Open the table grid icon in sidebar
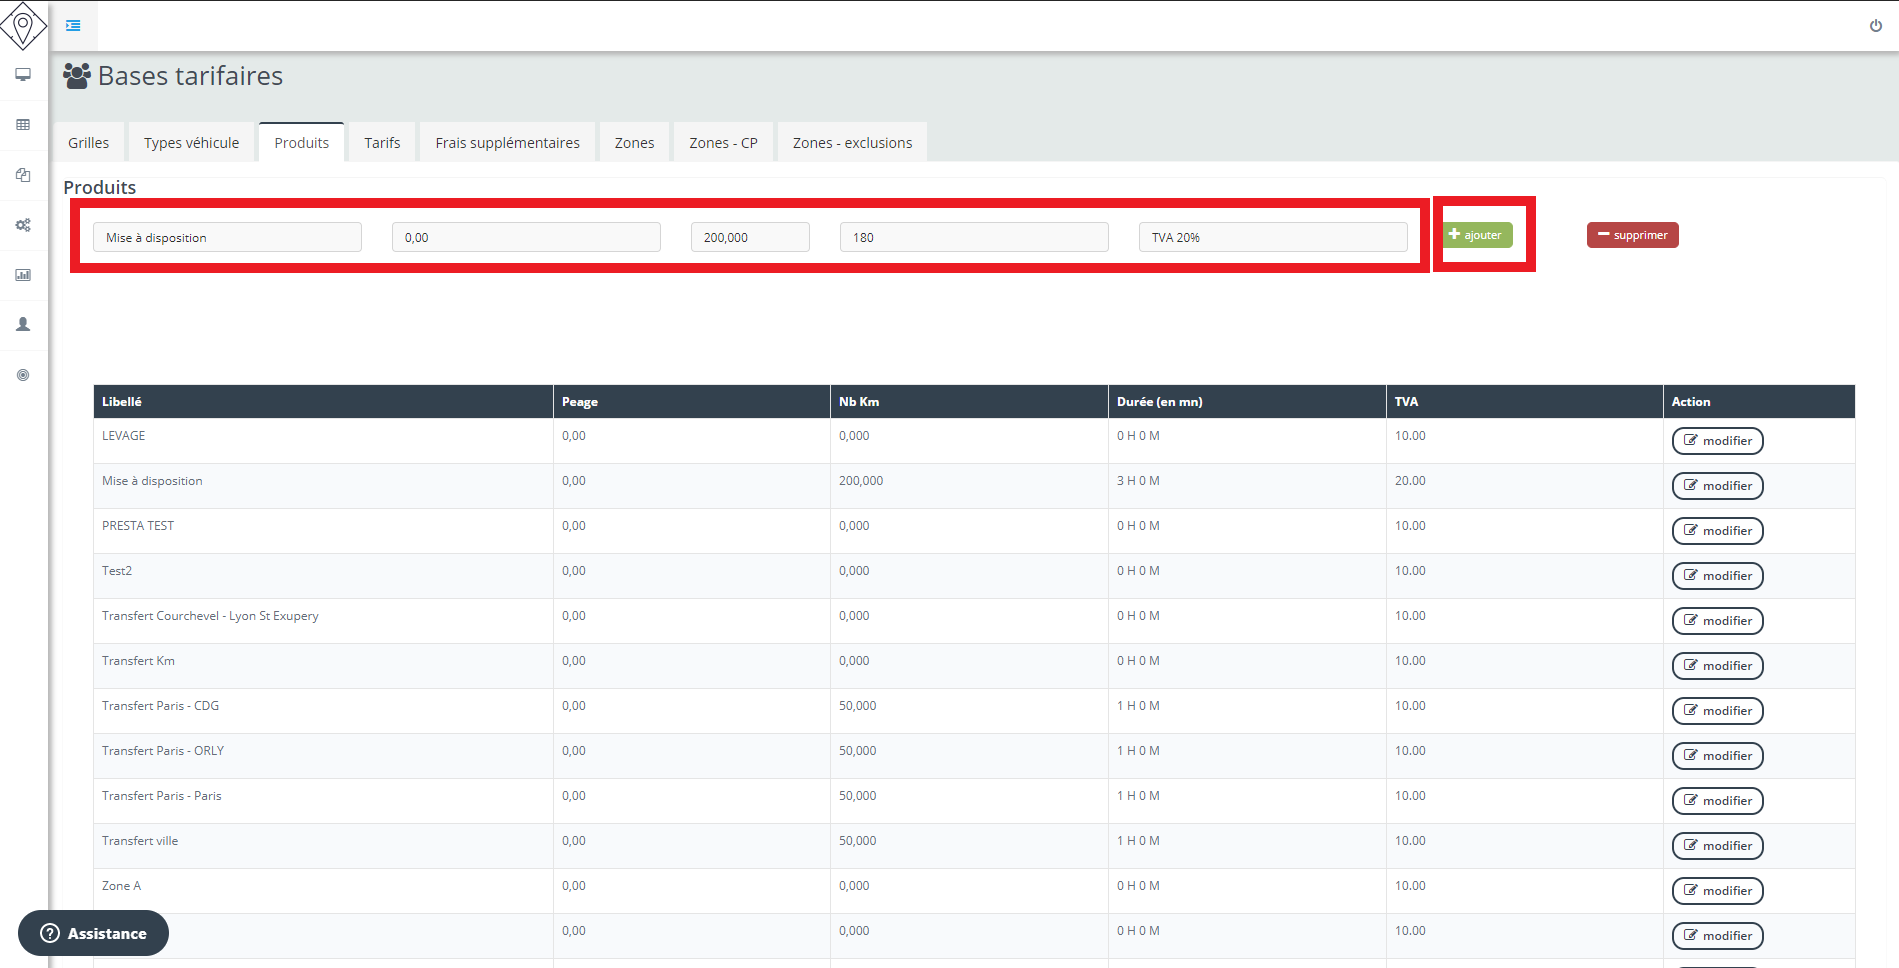The width and height of the screenshot is (1899, 968). click(x=23, y=125)
